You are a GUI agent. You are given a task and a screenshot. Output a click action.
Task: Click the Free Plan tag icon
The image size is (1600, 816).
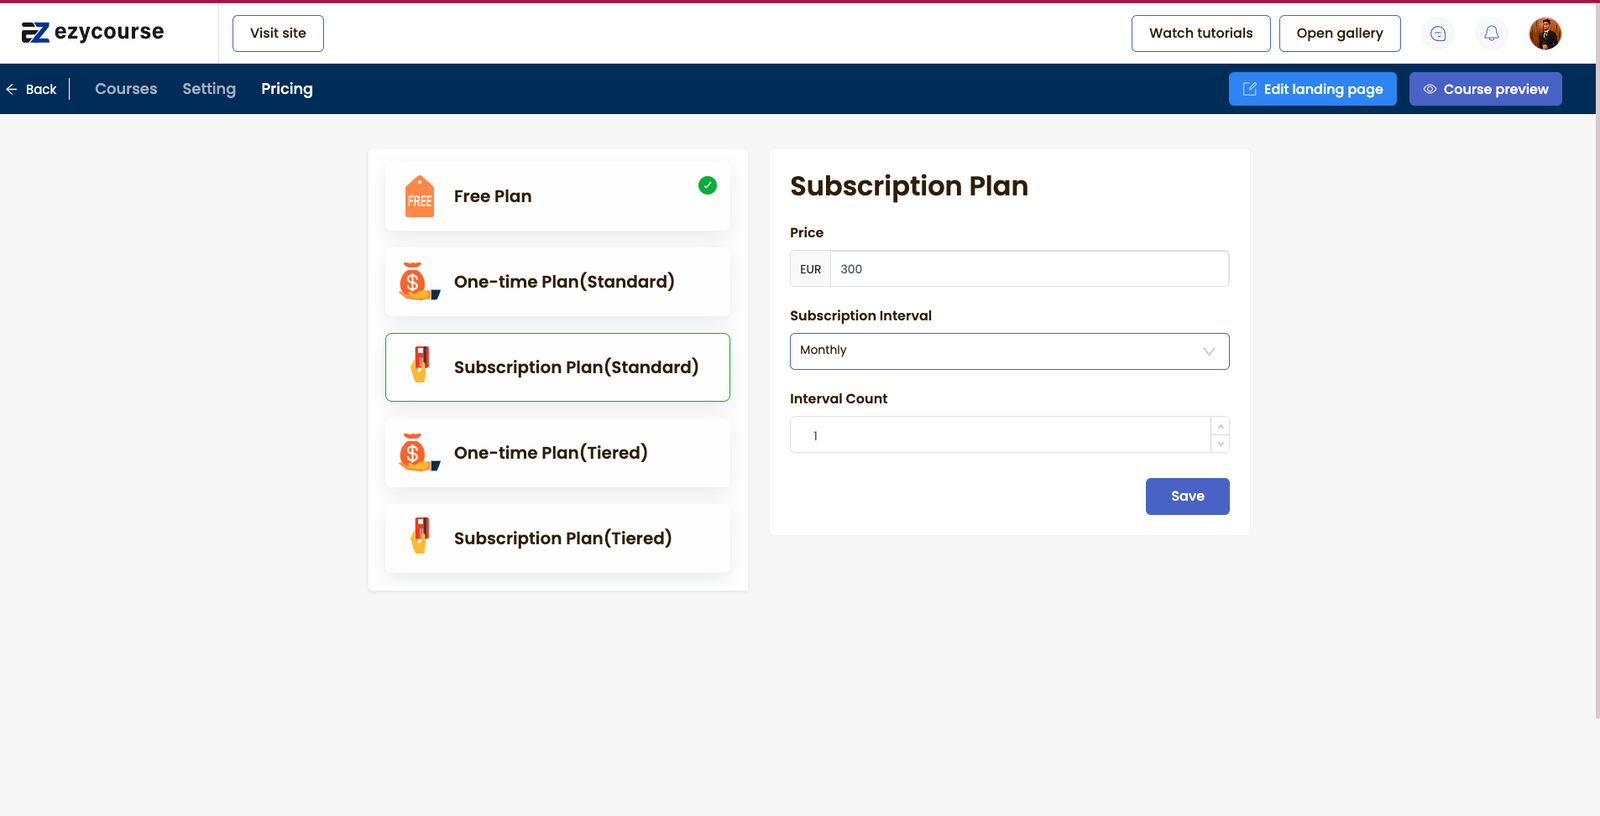(420, 197)
